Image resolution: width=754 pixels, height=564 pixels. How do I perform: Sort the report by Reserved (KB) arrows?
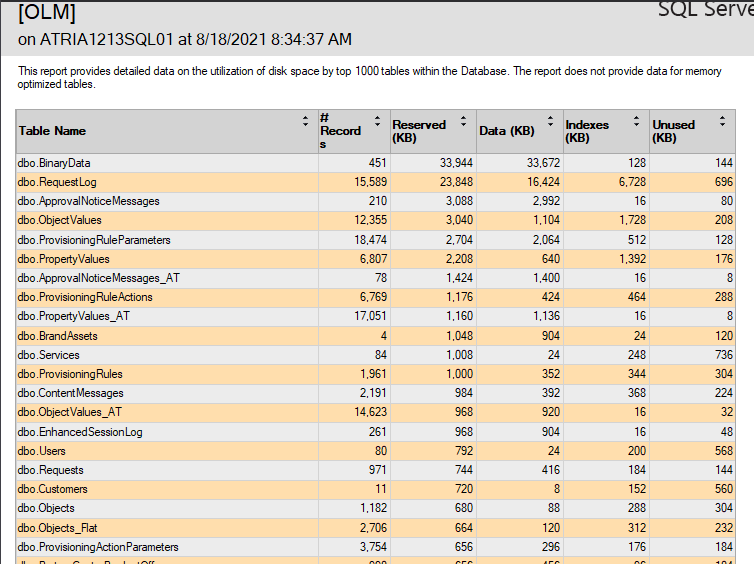(x=463, y=121)
